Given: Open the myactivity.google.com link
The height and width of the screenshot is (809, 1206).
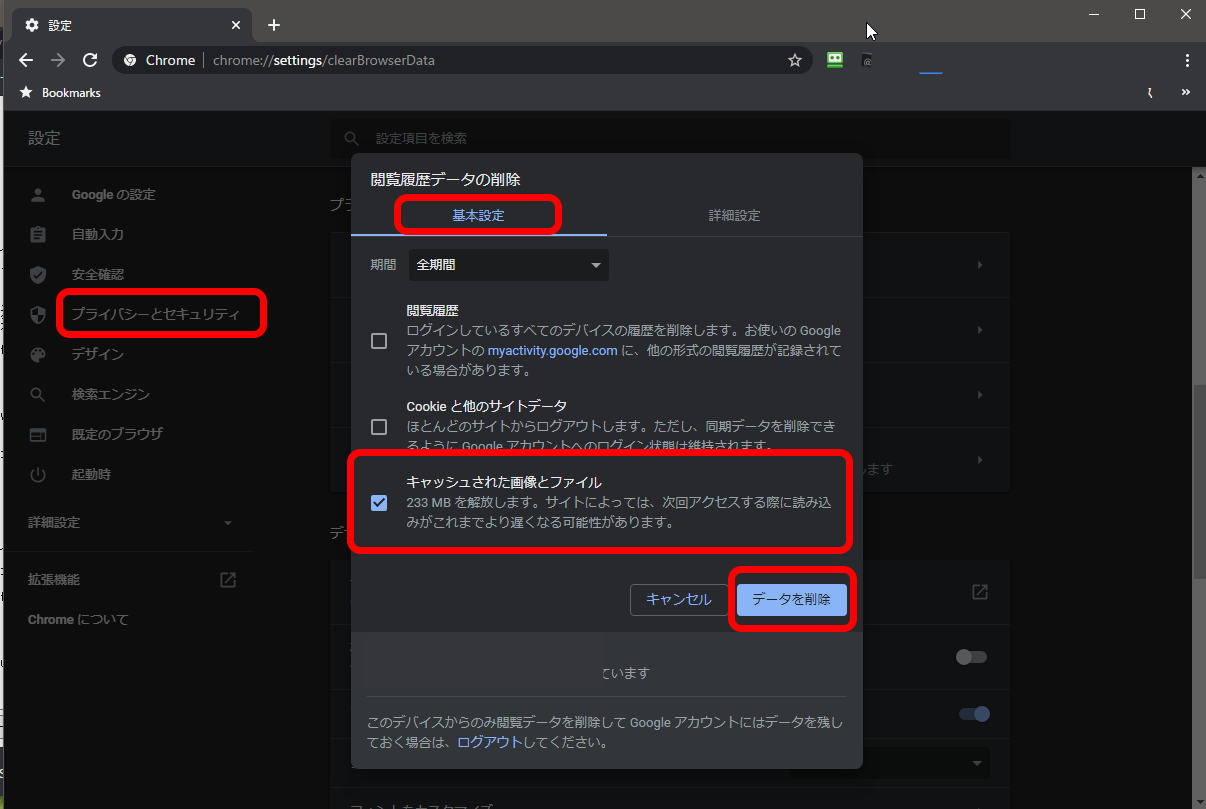Looking at the screenshot, I should pos(550,351).
